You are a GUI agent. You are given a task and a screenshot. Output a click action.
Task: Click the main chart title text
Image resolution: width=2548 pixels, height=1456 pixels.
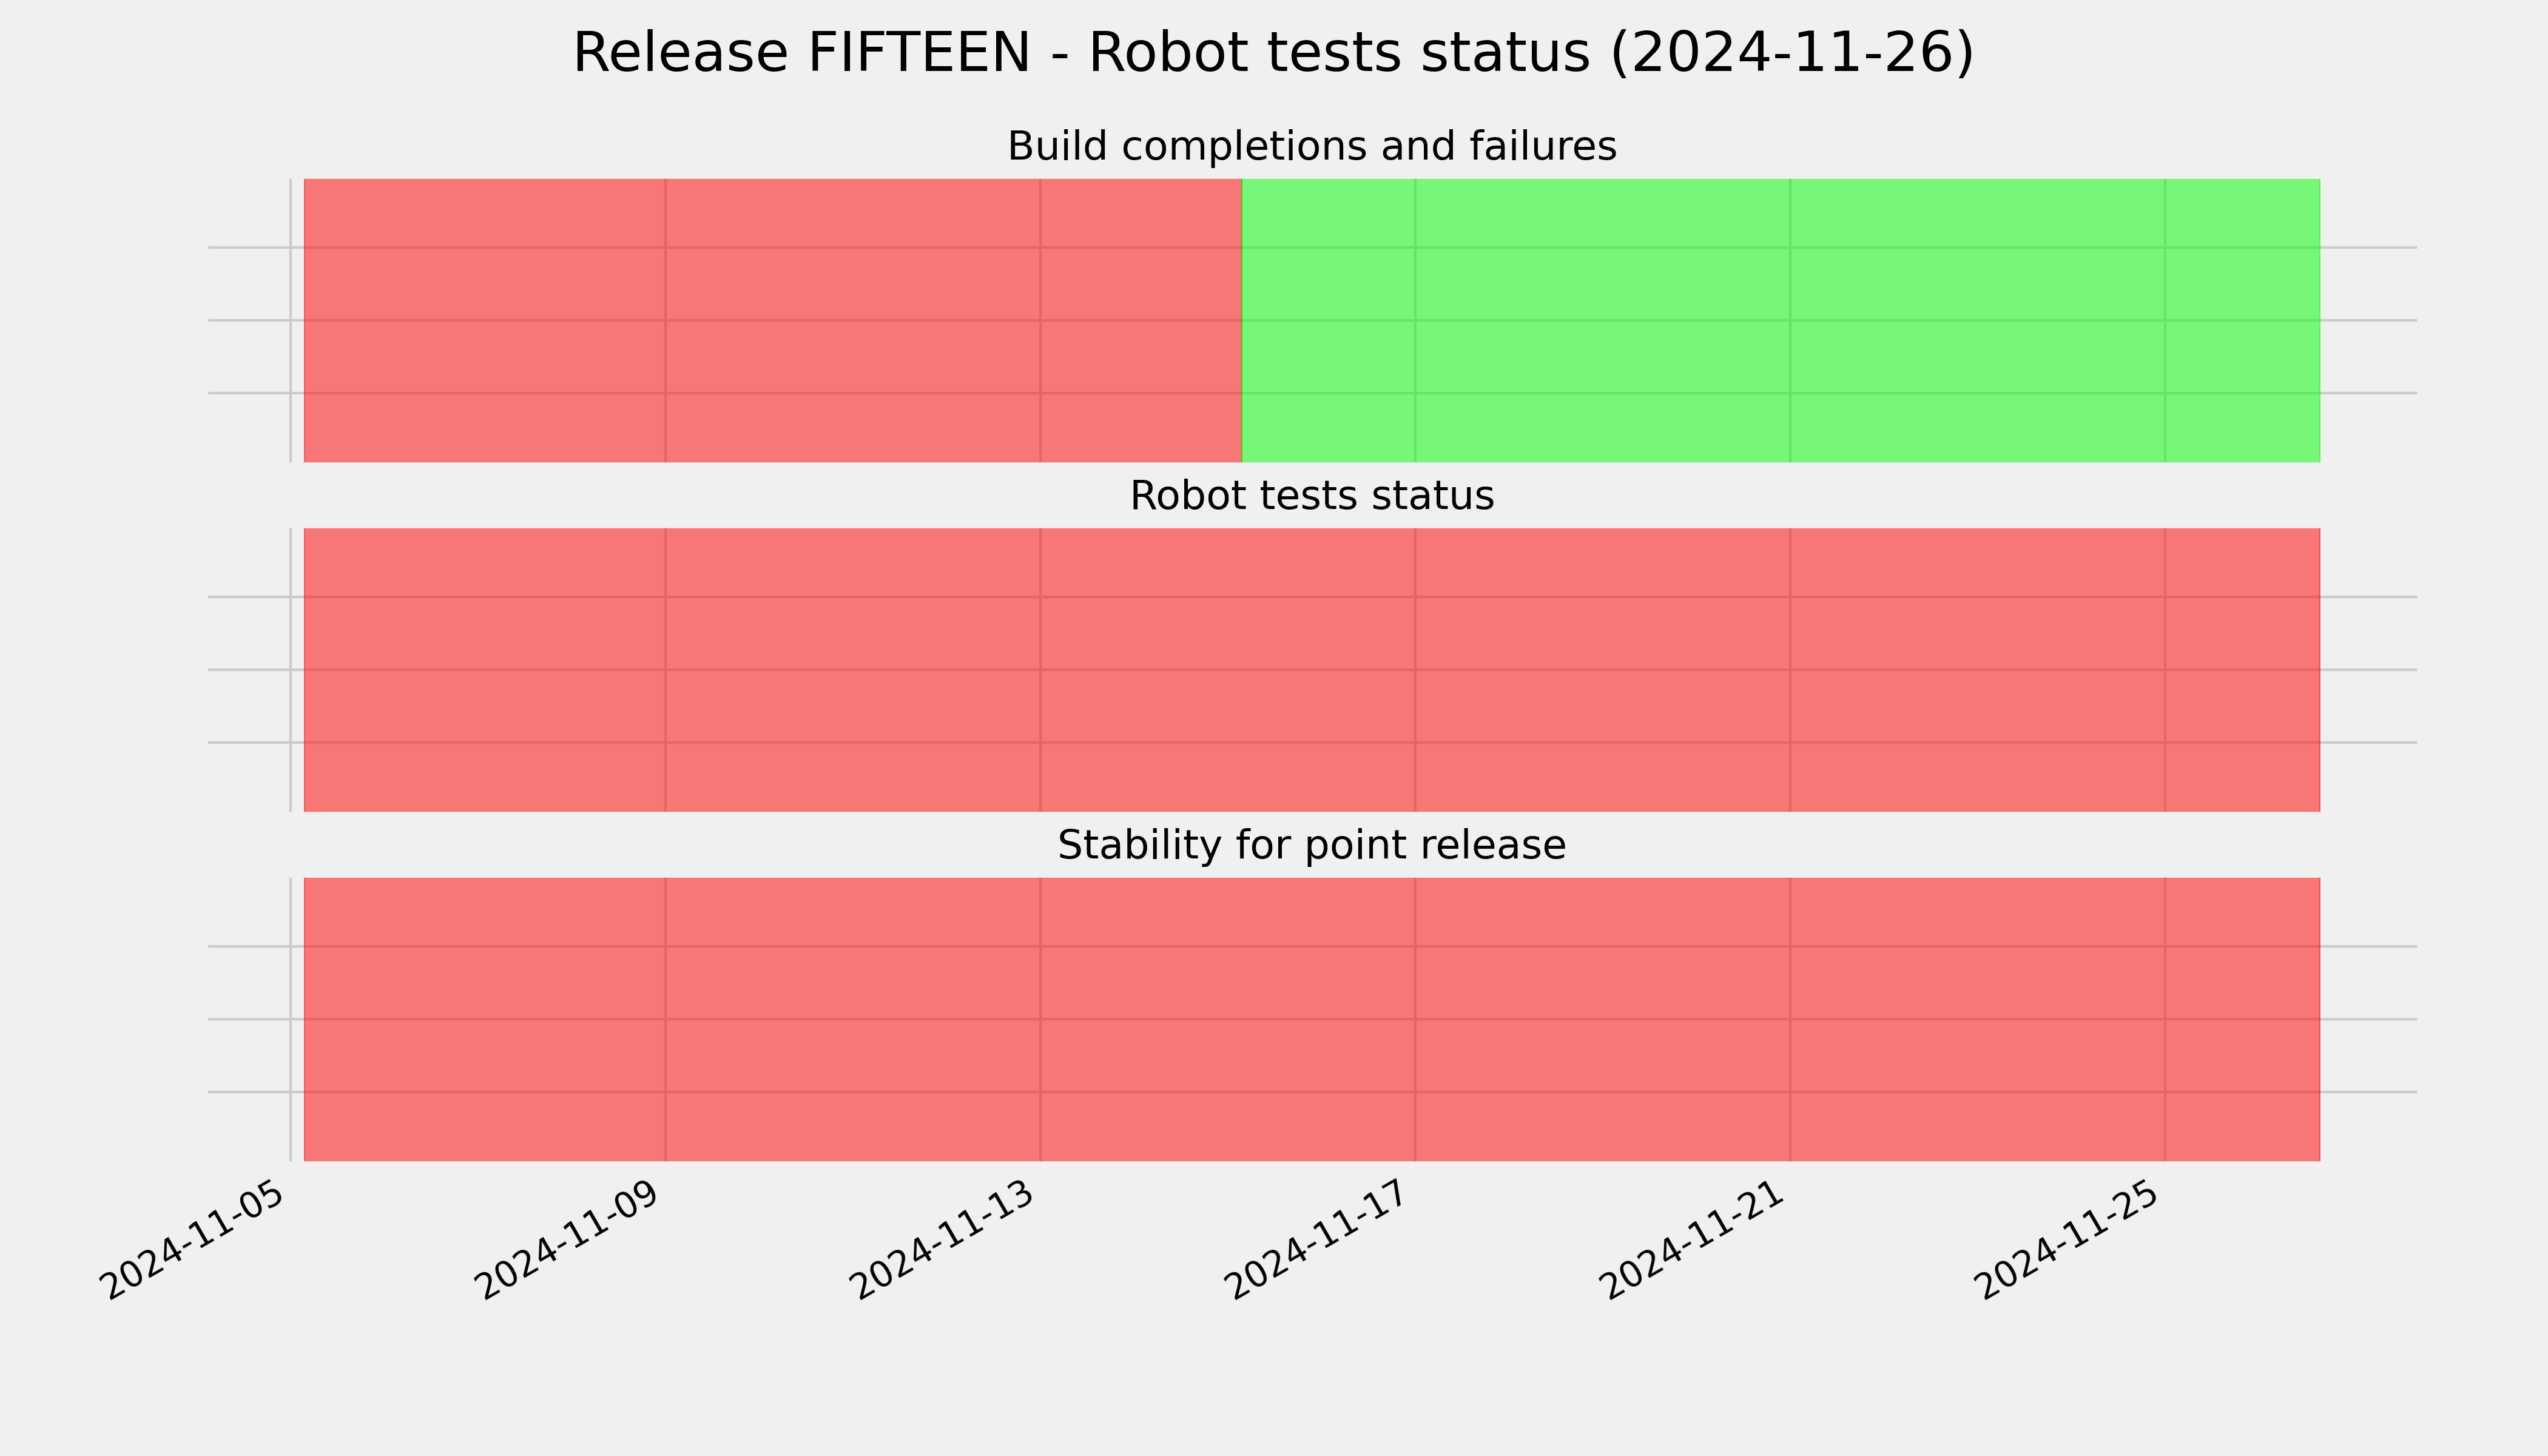1273,53
